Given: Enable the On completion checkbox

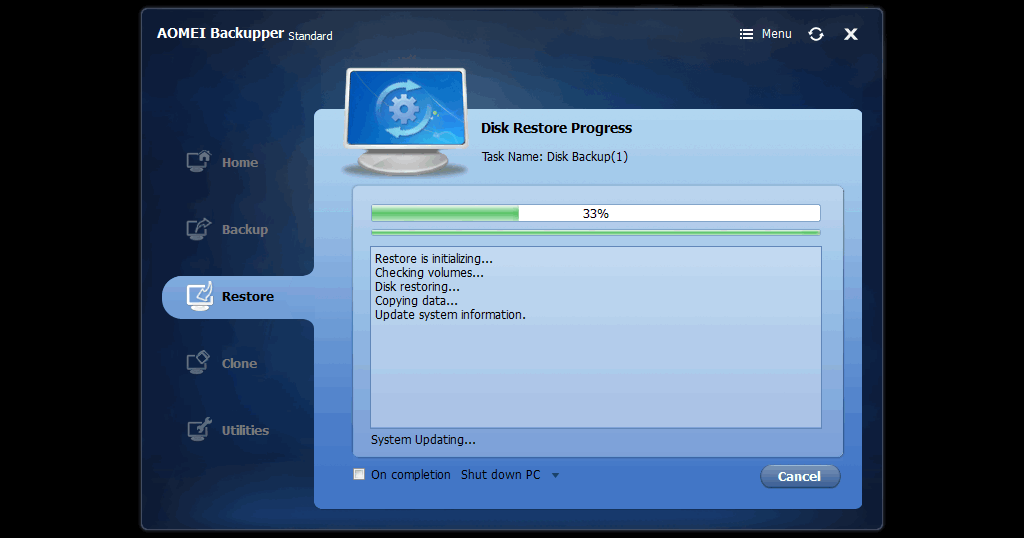Looking at the screenshot, I should point(359,475).
